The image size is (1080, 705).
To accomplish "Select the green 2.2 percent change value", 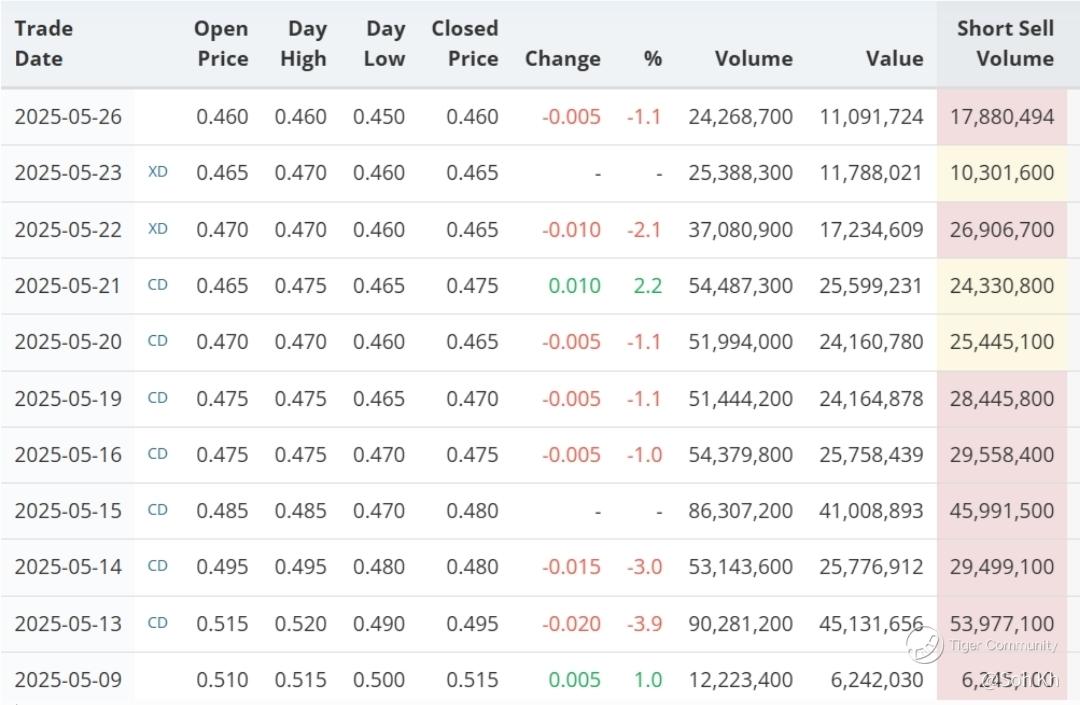I will 648,285.
